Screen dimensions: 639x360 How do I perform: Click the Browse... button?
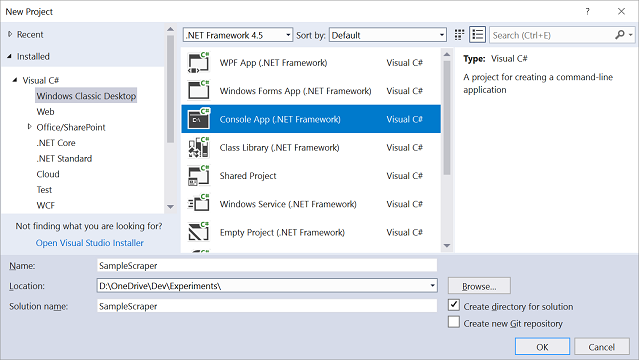[479, 286]
